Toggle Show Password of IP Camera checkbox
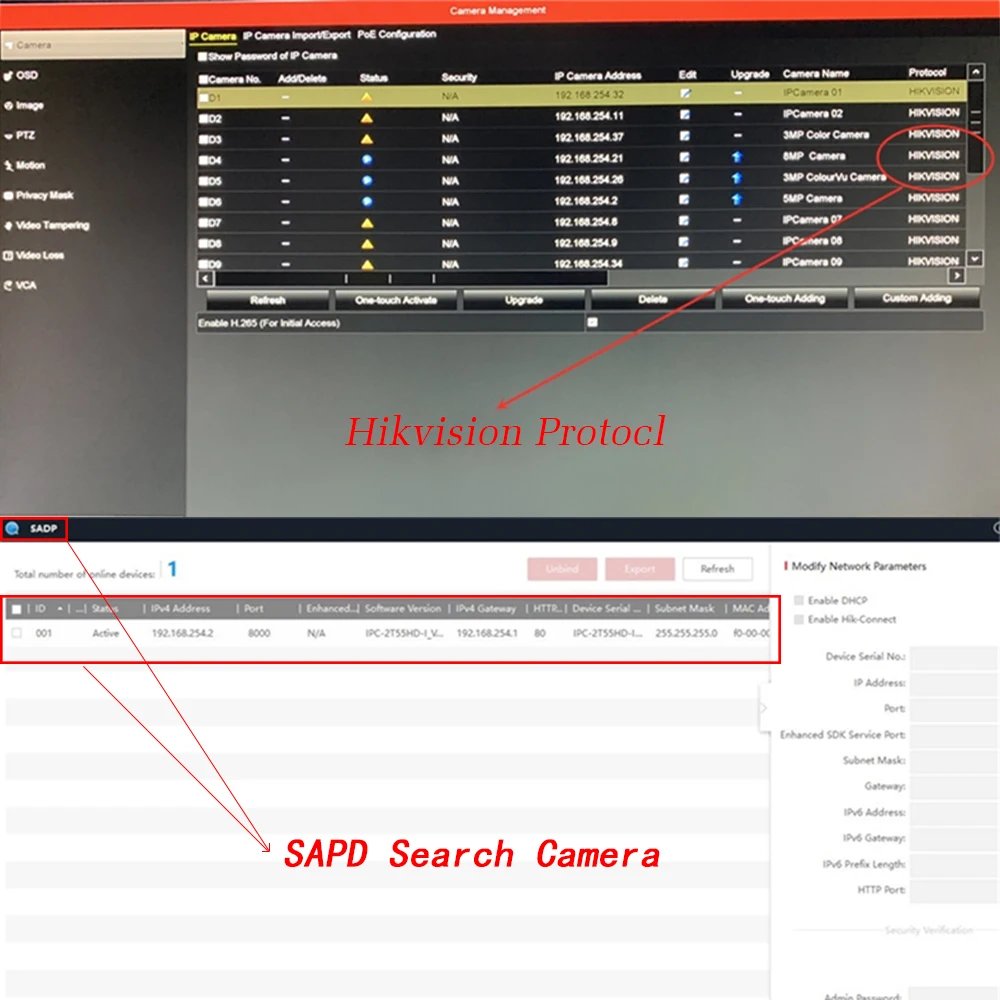Viewport: 1000px width, 1000px height. click(202, 57)
